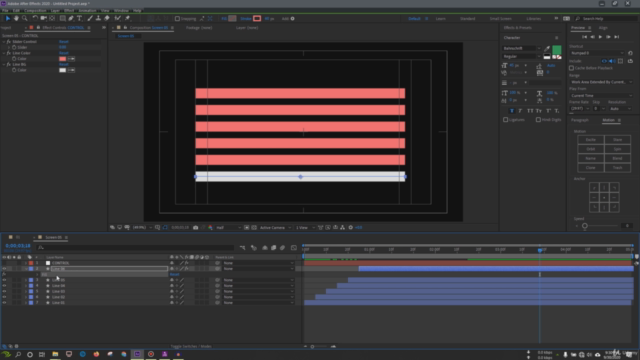Collapse the Line Color effect

[x=4, y=53]
